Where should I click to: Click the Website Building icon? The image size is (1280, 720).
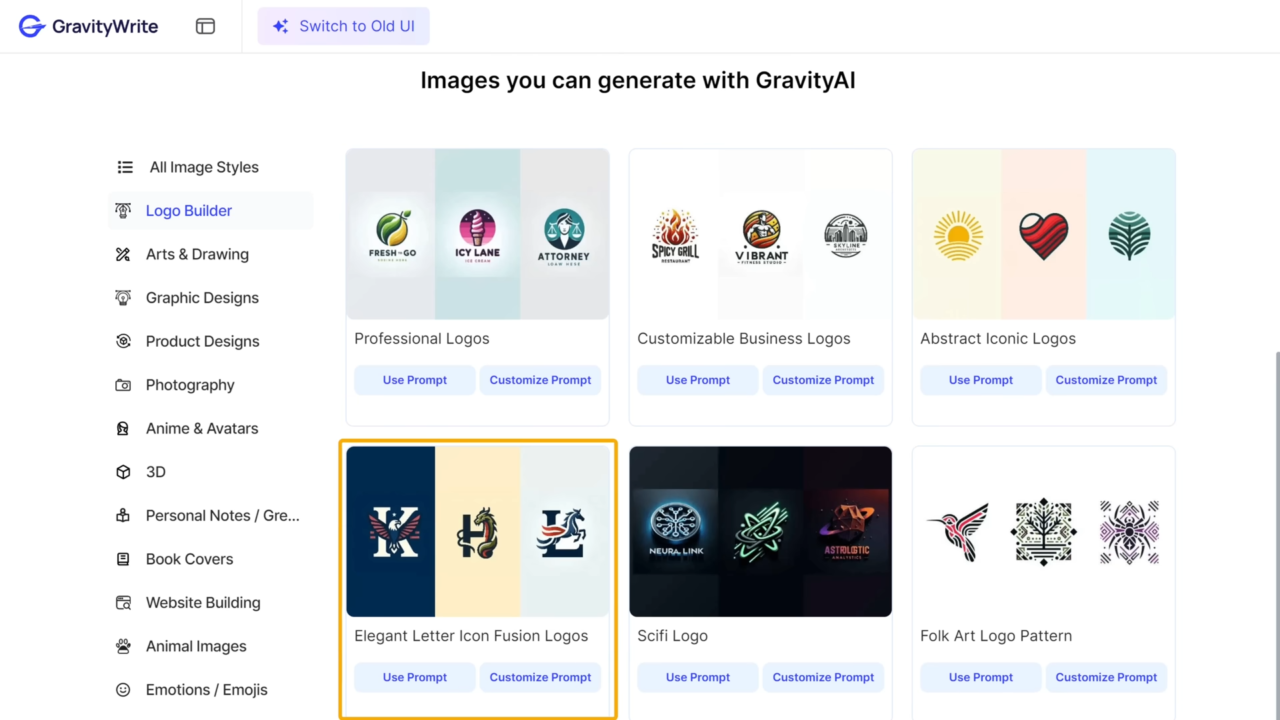[x=123, y=603]
